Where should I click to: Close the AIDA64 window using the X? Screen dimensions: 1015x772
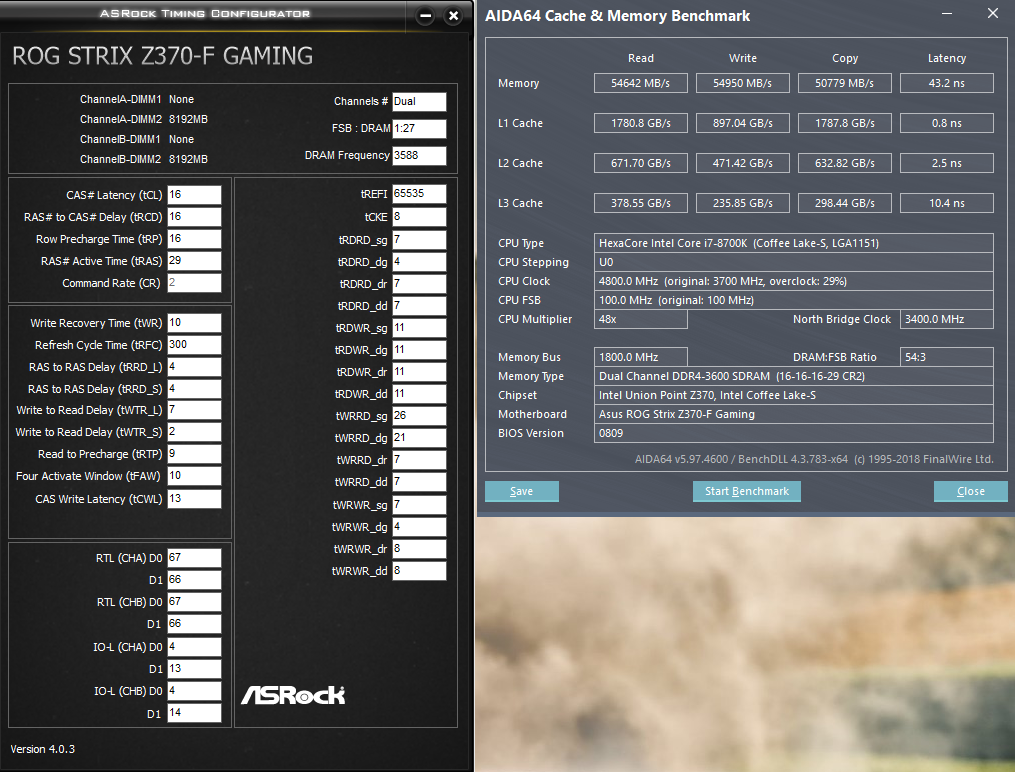tap(992, 14)
